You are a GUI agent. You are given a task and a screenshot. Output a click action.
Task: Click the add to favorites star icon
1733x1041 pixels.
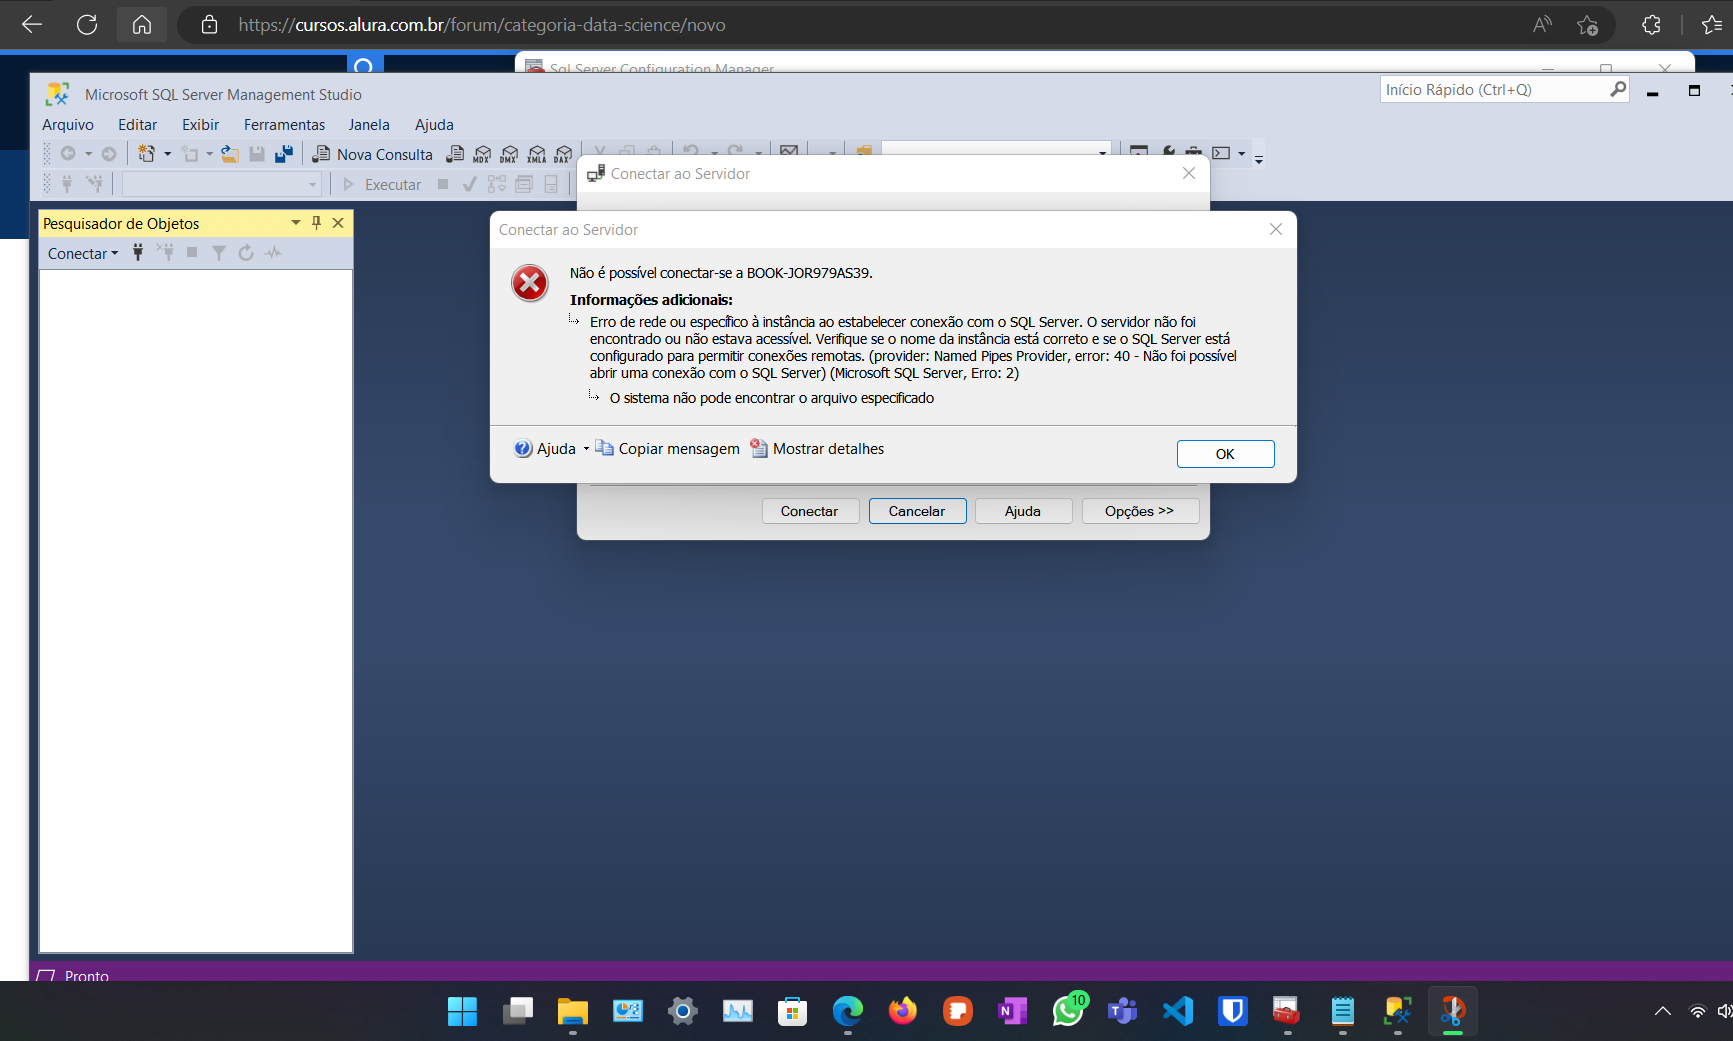pos(1587,25)
